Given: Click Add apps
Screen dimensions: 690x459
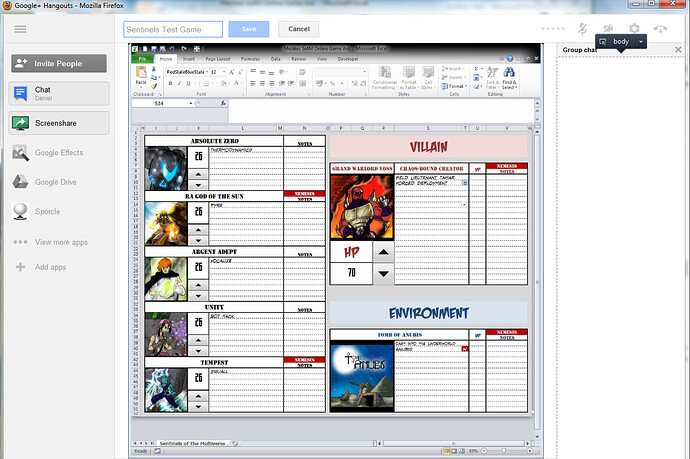Looking at the screenshot, I should pyautogui.click(x=41, y=267).
